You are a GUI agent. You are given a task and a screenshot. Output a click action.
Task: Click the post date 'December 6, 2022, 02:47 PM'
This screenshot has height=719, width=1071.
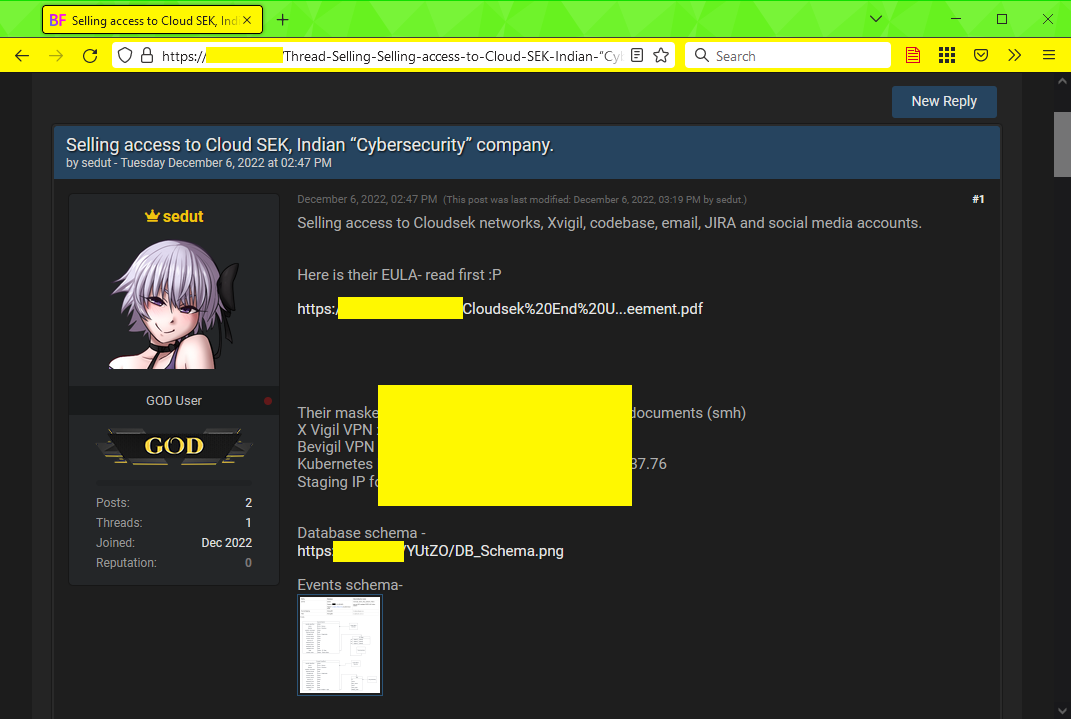367,199
